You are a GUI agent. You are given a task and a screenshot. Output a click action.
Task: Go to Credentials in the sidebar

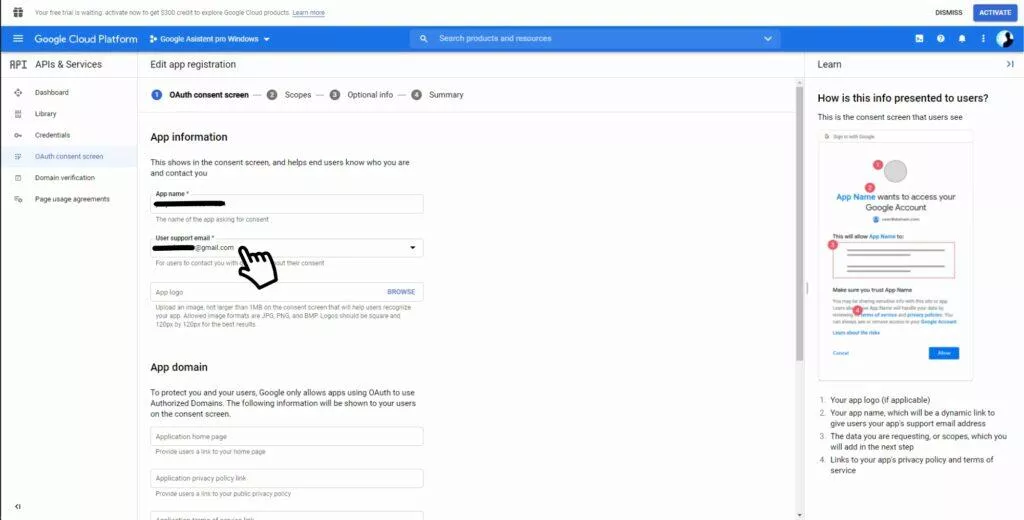click(52, 135)
